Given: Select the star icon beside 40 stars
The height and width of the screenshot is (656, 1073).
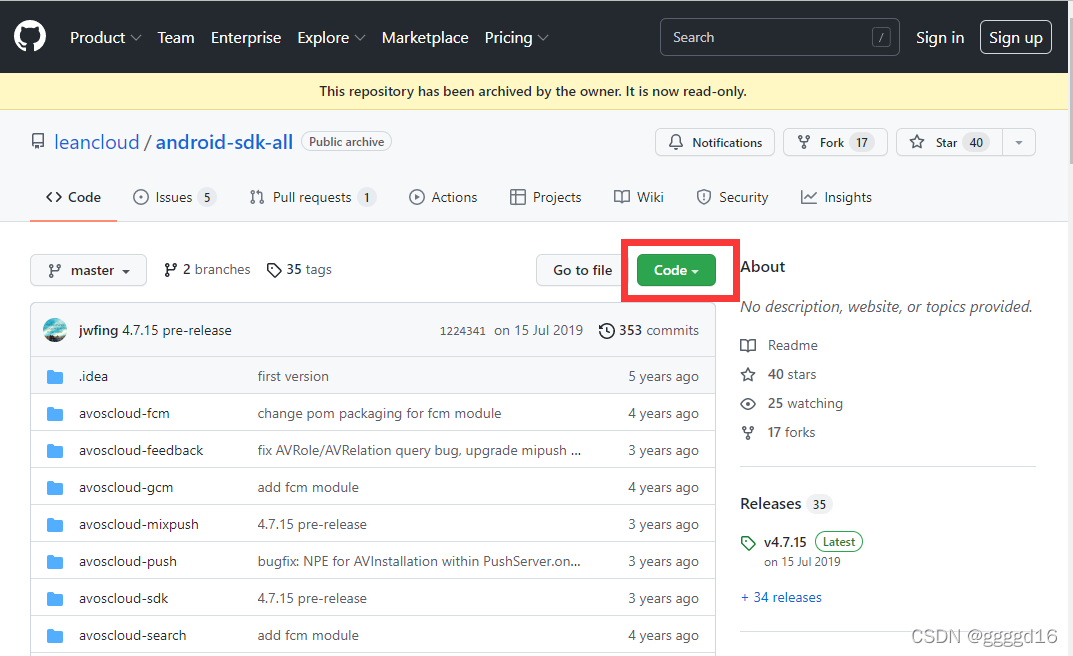Looking at the screenshot, I should (x=748, y=374).
